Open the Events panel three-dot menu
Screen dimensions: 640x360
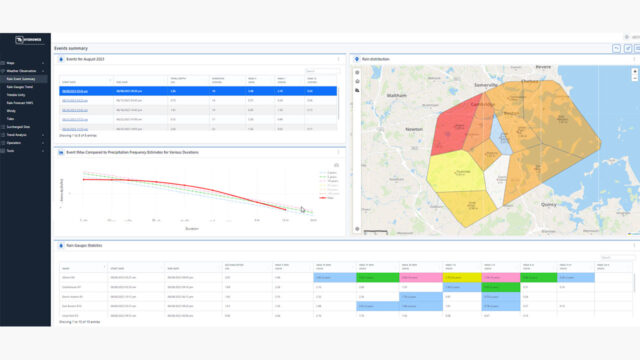[x=338, y=59]
